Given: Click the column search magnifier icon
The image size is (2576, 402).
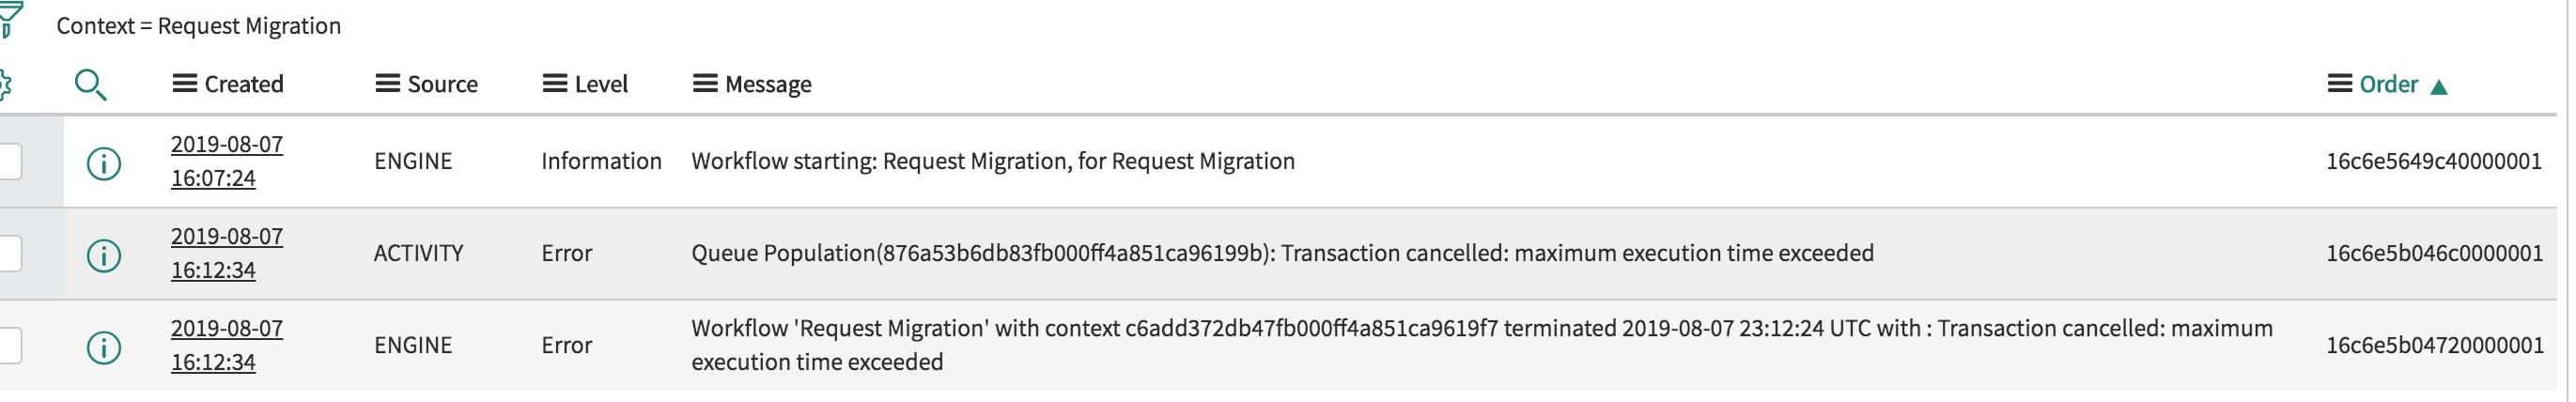Looking at the screenshot, I should coord(91,85).
